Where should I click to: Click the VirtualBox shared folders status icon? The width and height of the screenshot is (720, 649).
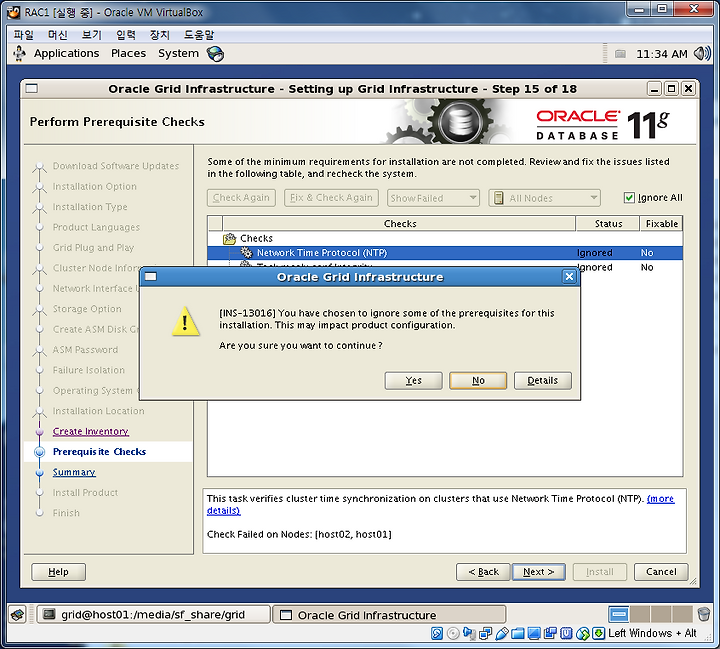pyautogui.click(x=518, y=634)
